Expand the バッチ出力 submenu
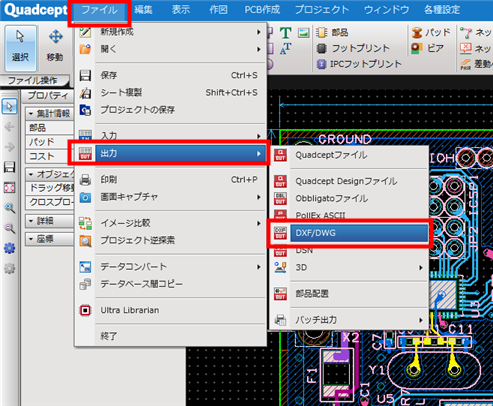 click(x=349, y=320)
